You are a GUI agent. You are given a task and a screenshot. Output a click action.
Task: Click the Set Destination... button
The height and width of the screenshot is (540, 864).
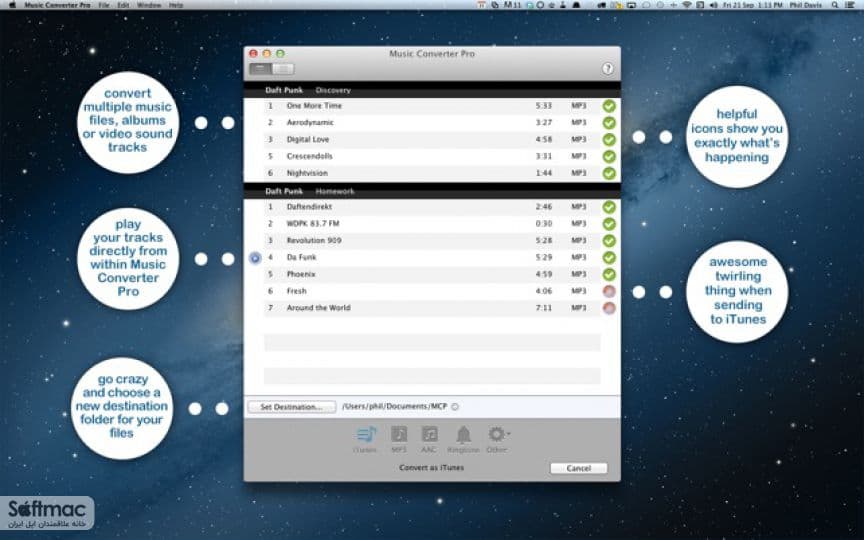[291, 407]
